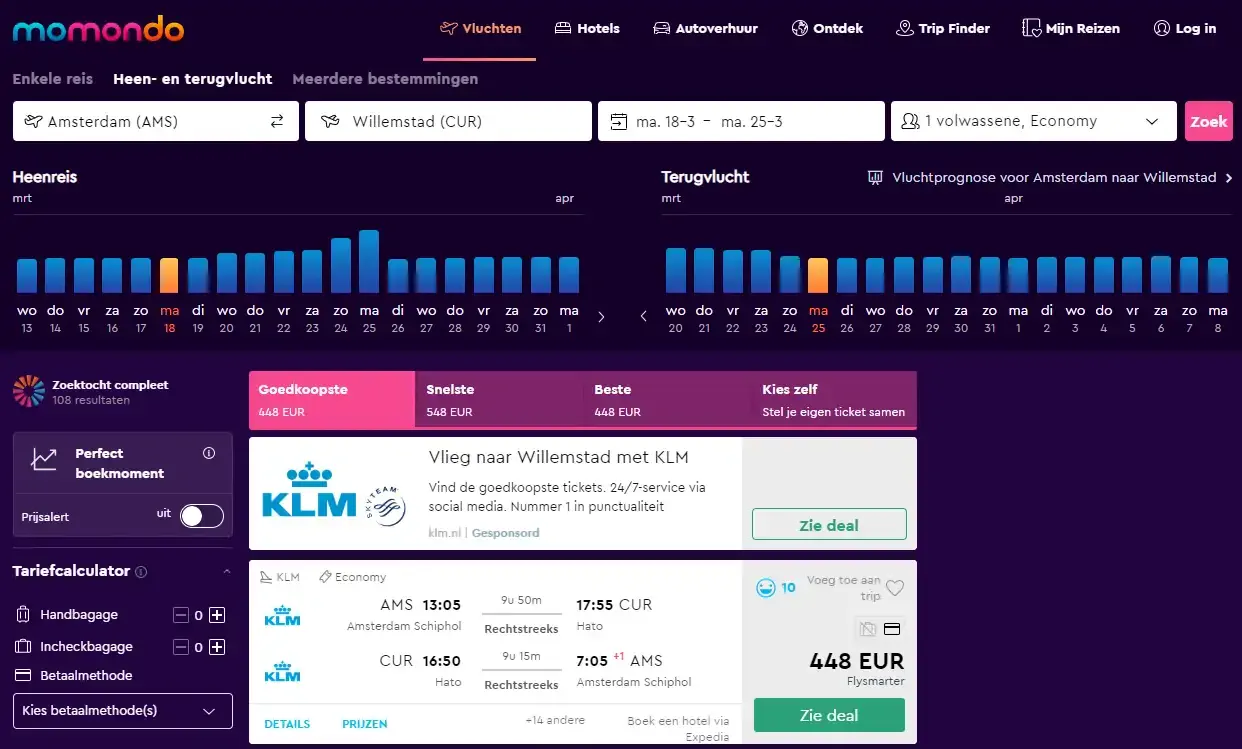
Task: Click the pink Zoek button
Action: click(x=1208, y=121)
